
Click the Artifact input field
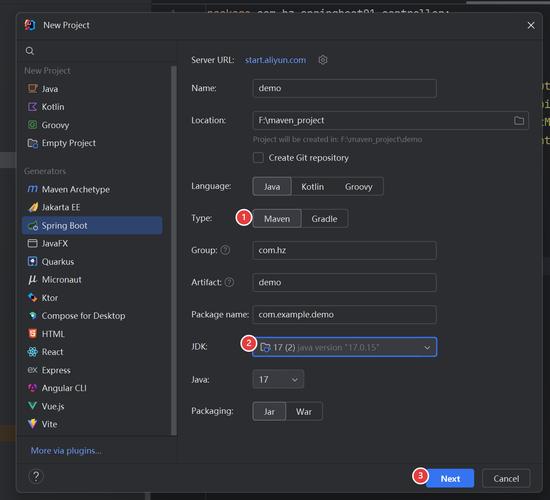click(x=344, y=282)
